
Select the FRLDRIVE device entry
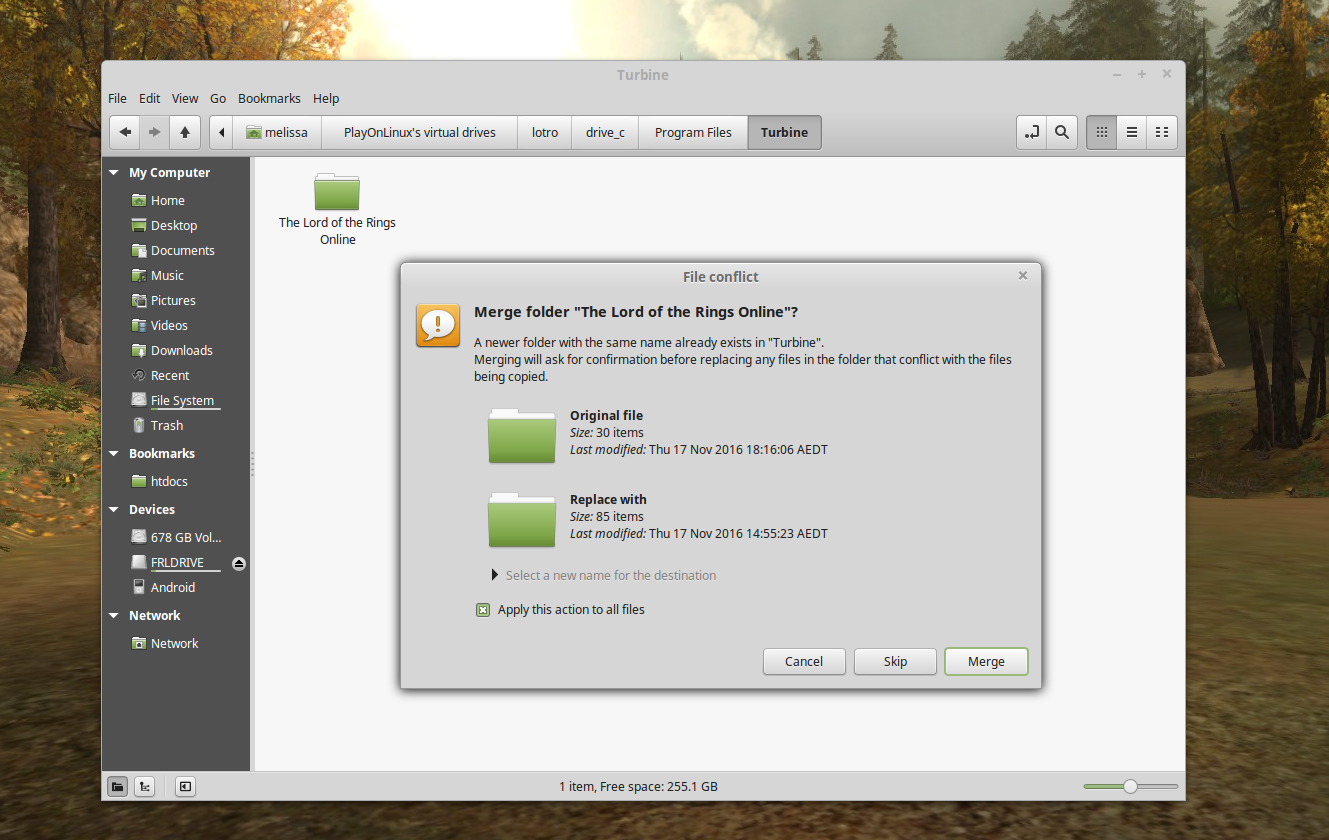[177, 562]
